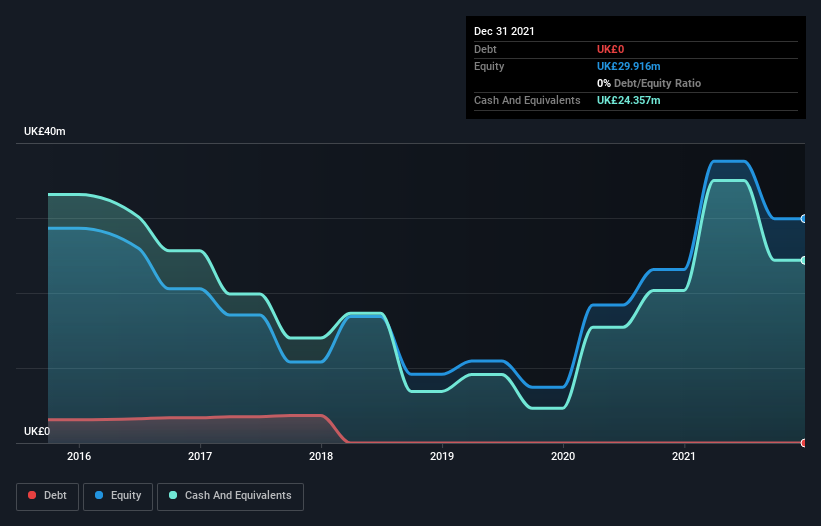Click the Debt label in tooltip
This screenshot has height=526, width=821.
[485, 49]
